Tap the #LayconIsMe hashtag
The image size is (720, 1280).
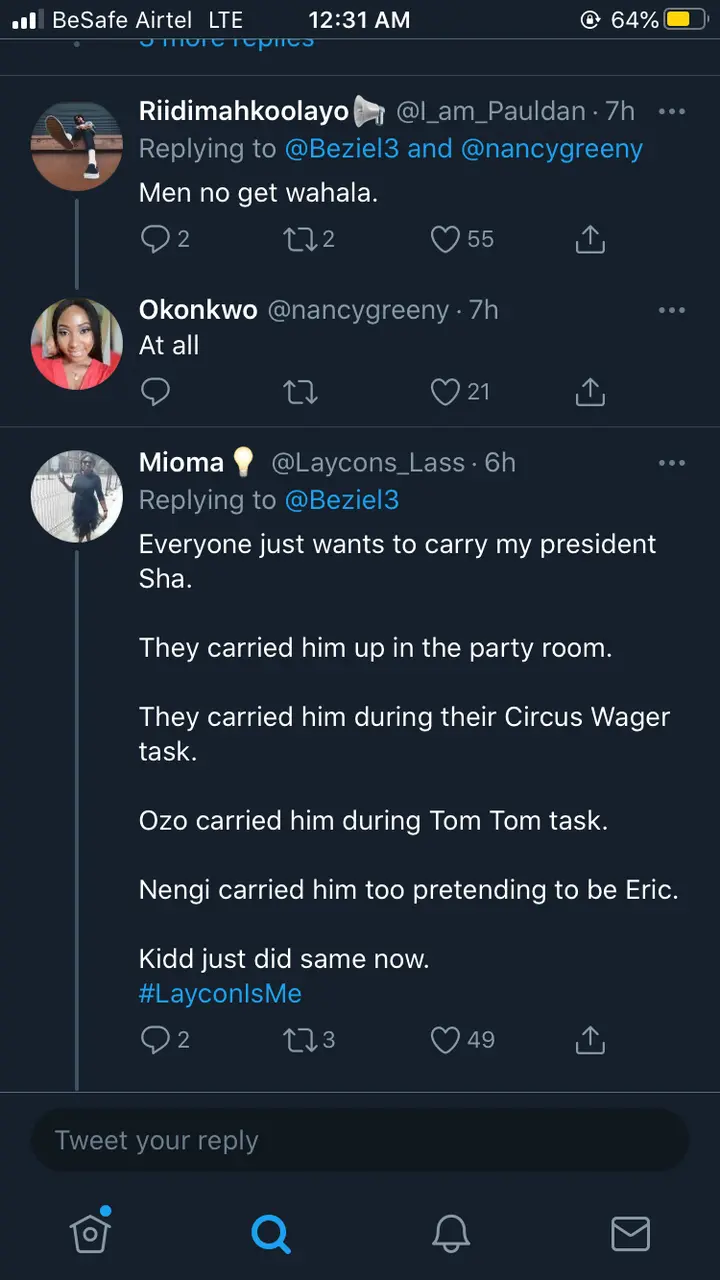(220, 993)
